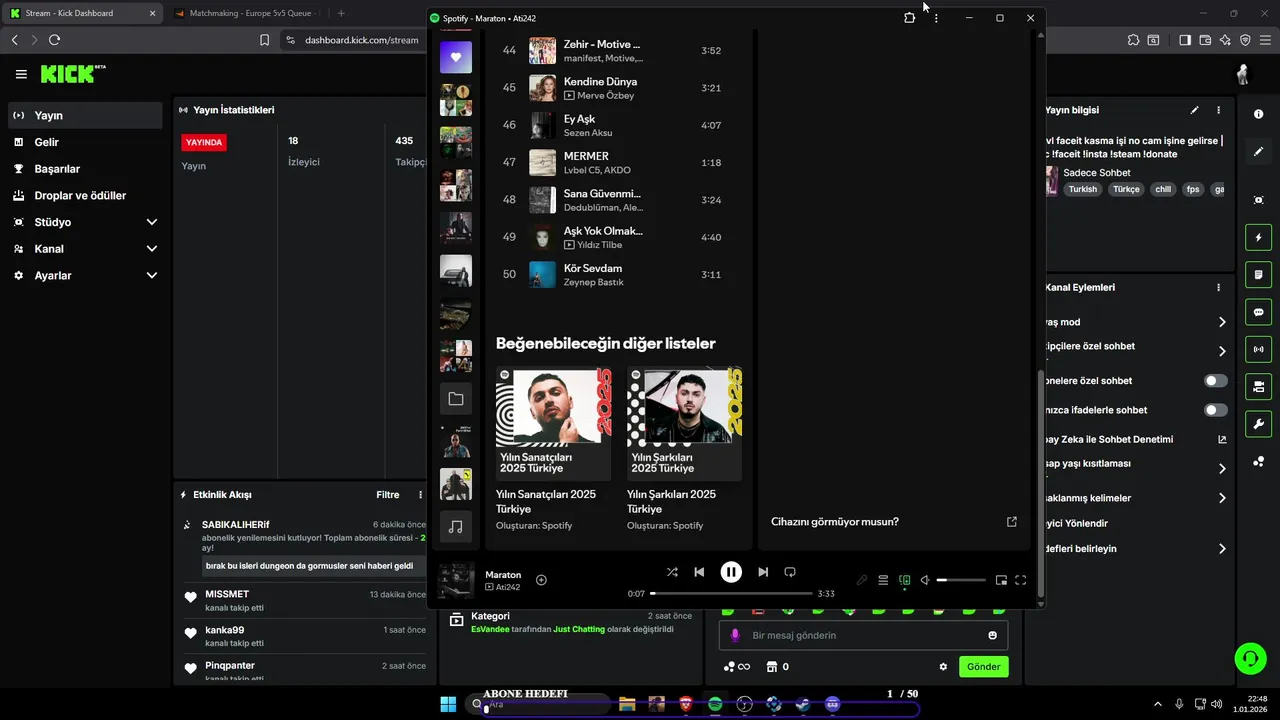Expand Stüdyo section in sidebar

(x=152, y=222)
